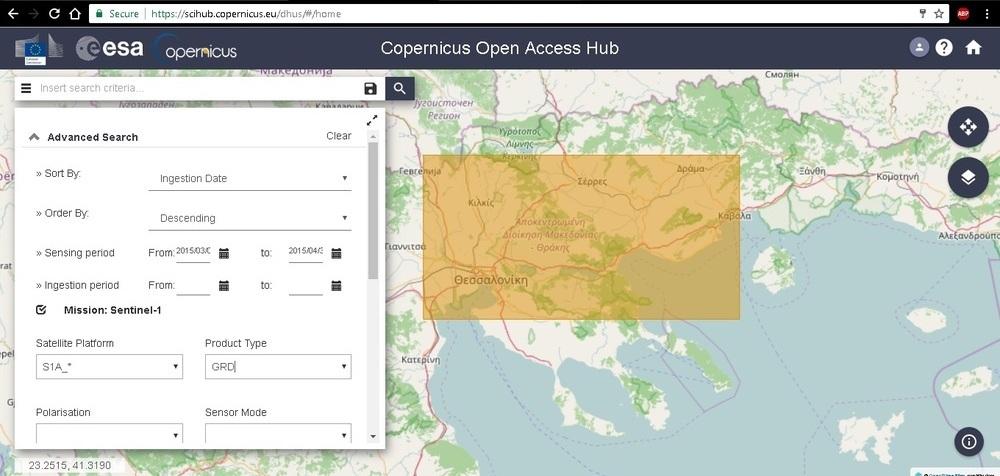Click the Κομοτηνή label on map

[x=897, y=176]
